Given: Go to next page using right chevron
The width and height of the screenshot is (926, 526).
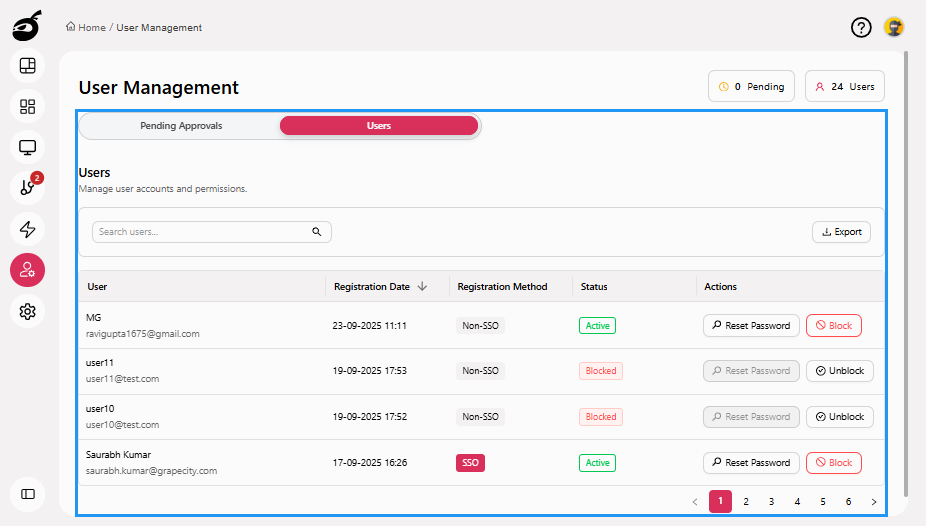Looking at the screenshot, I should point(873,502).
